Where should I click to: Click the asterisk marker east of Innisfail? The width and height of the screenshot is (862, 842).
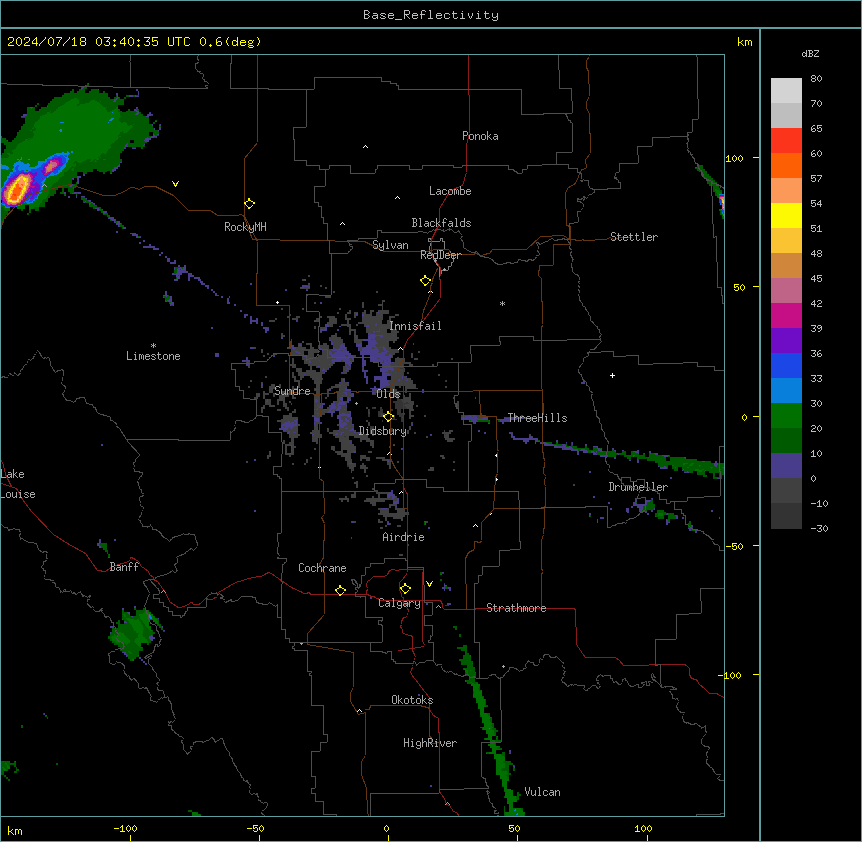502,304
